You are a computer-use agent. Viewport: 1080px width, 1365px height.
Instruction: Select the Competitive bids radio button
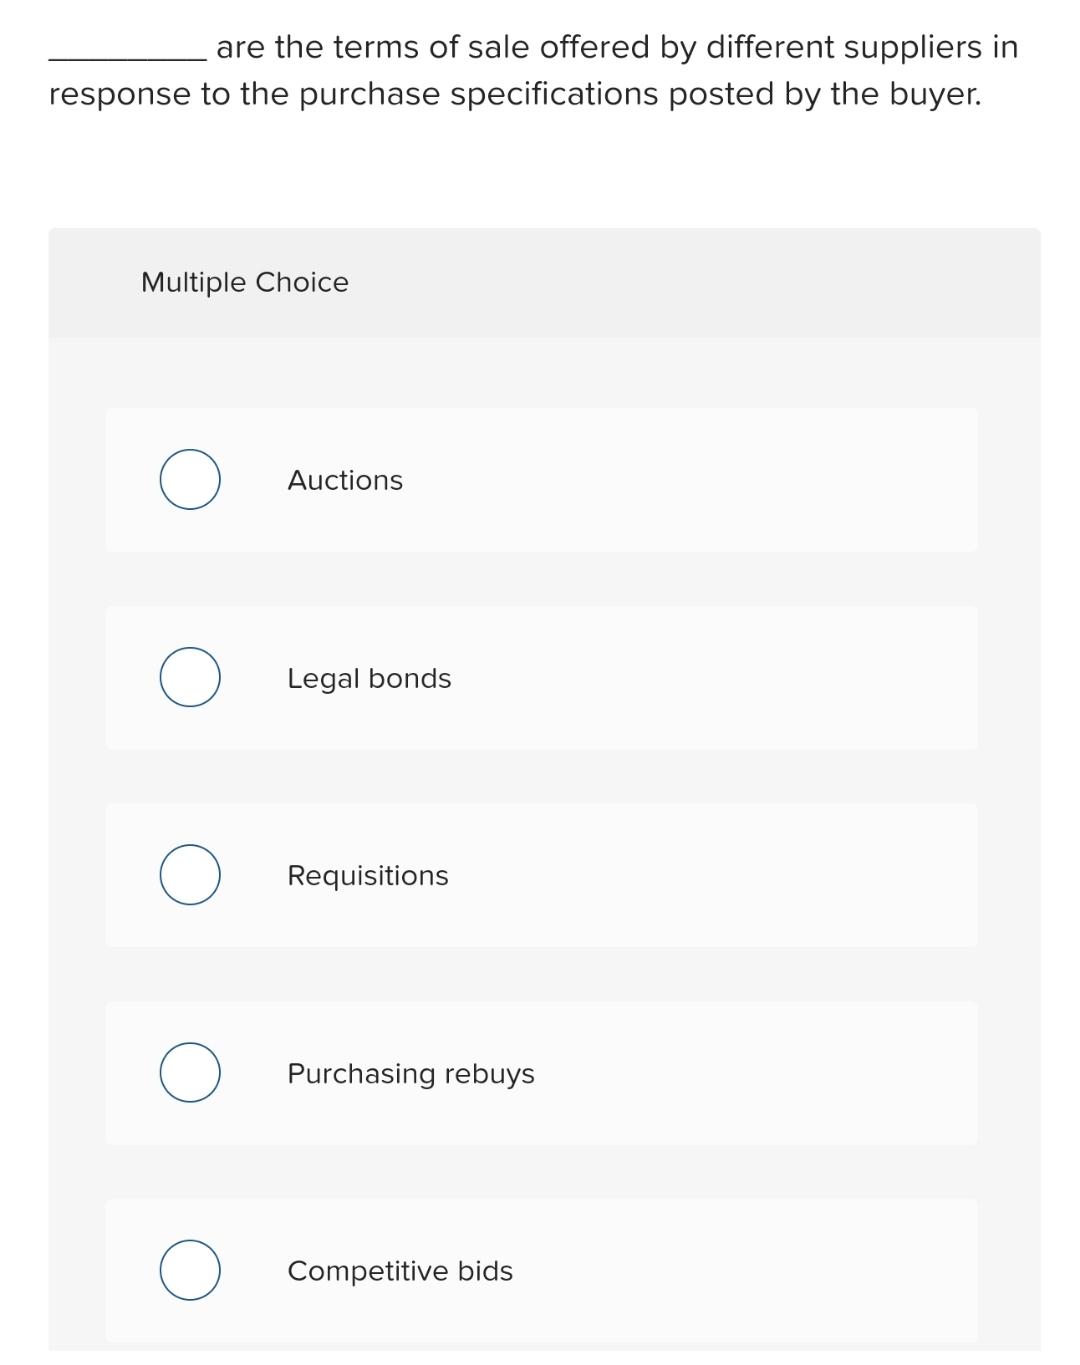(x=189, y=1270)
